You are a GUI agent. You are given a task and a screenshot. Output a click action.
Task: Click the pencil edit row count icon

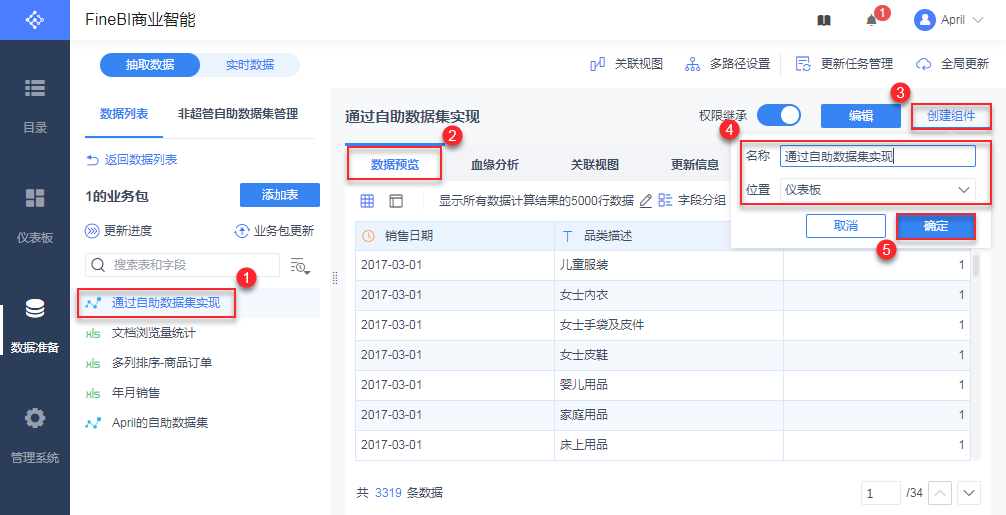click(646, 200)
